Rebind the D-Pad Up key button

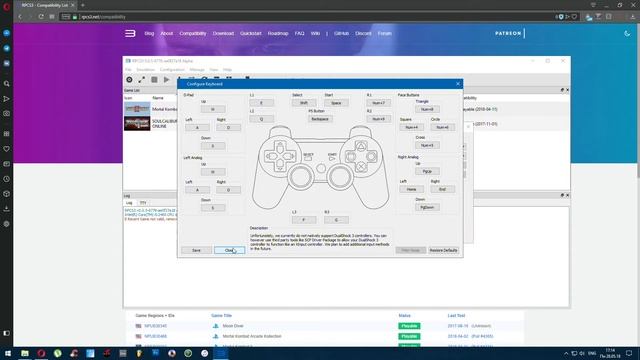[x=213, y=109]
